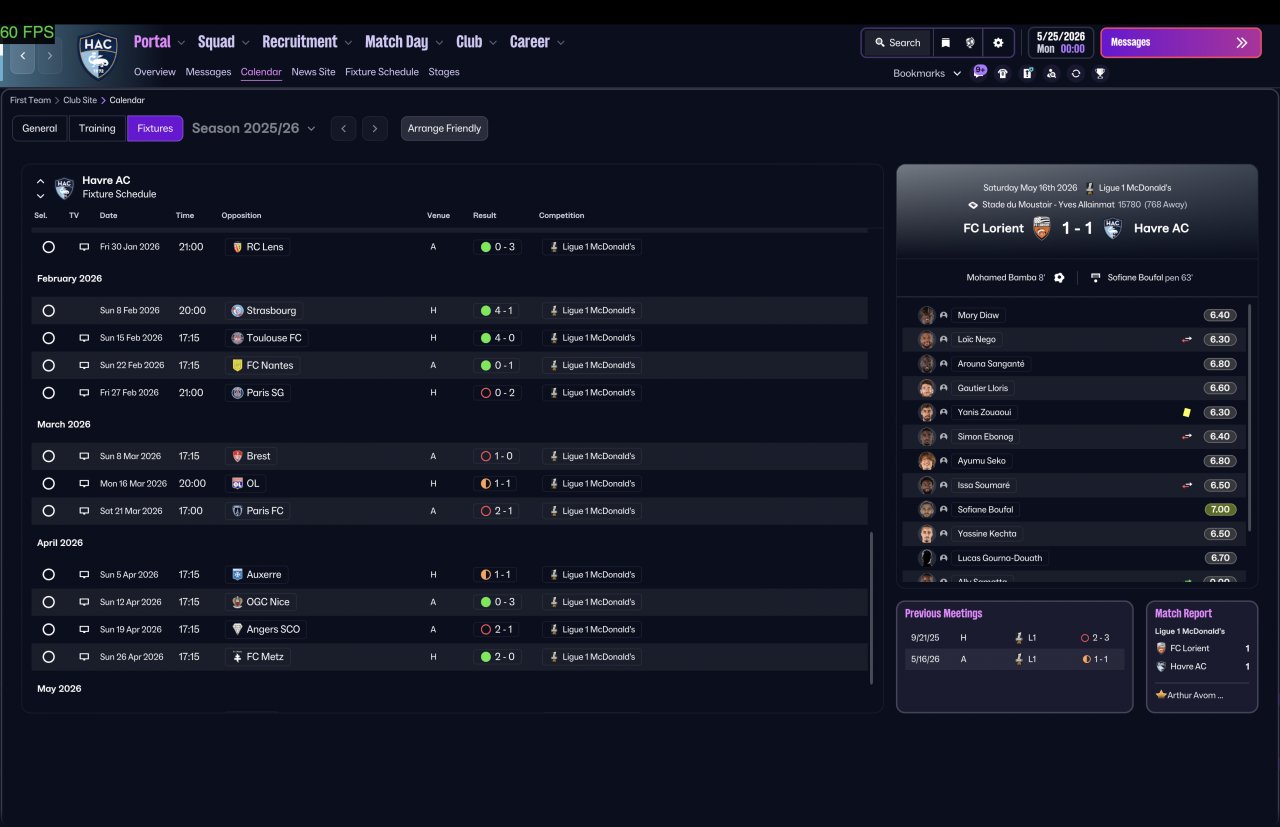Click the stadium icon before Stade du Moustoir

click(973, 205)
